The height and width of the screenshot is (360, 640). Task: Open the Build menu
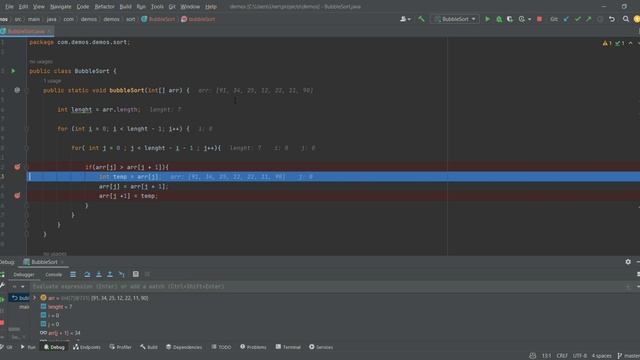pos(125,7)
